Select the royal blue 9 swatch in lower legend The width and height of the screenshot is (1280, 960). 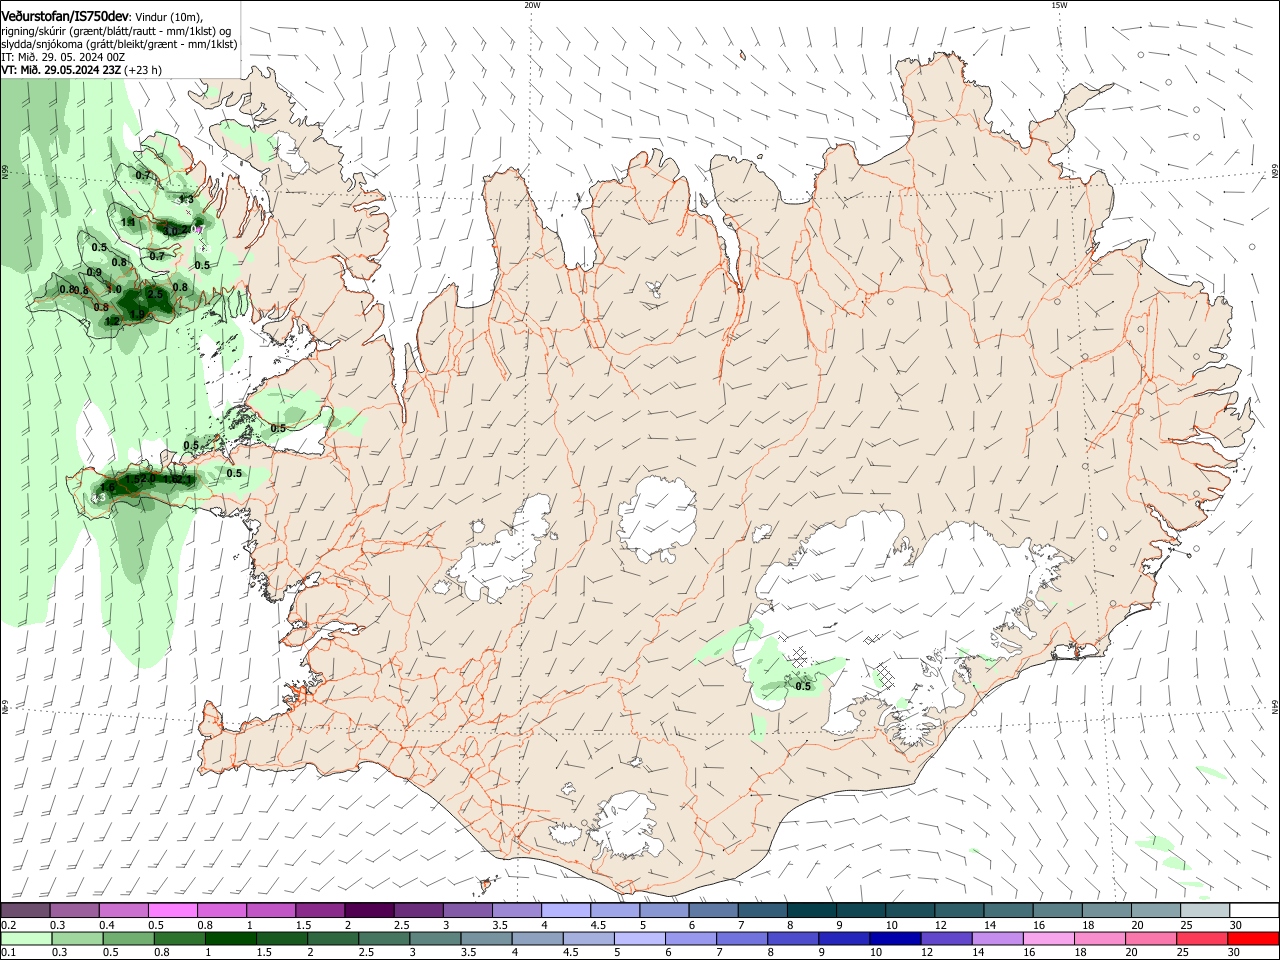843,938
